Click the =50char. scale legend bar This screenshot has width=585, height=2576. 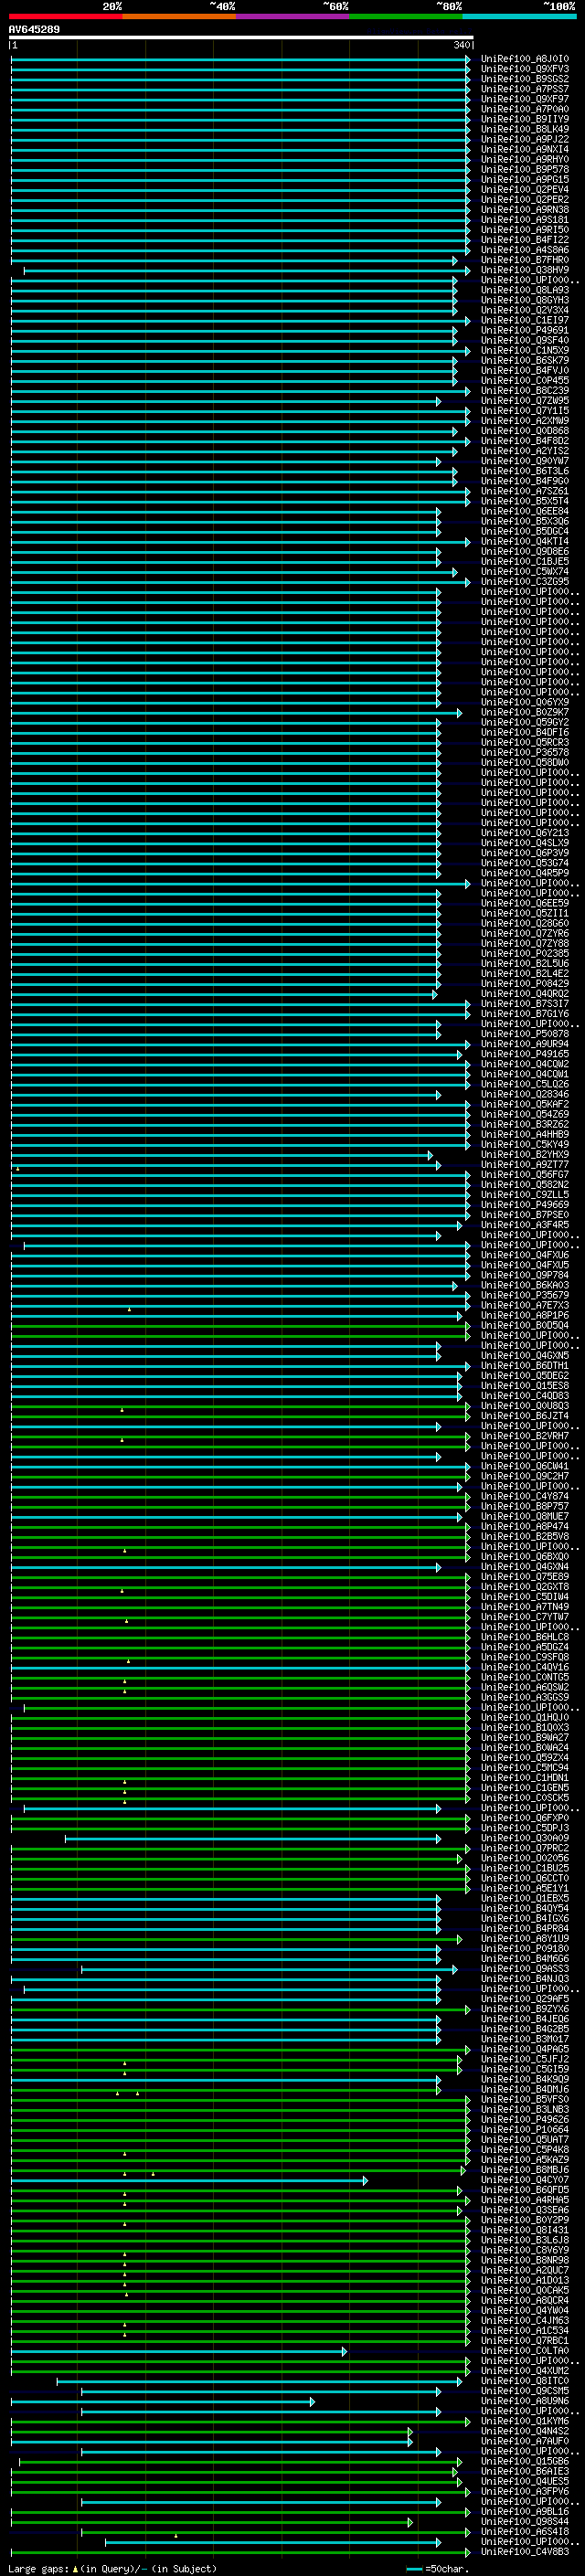(x=415, y=2569)
